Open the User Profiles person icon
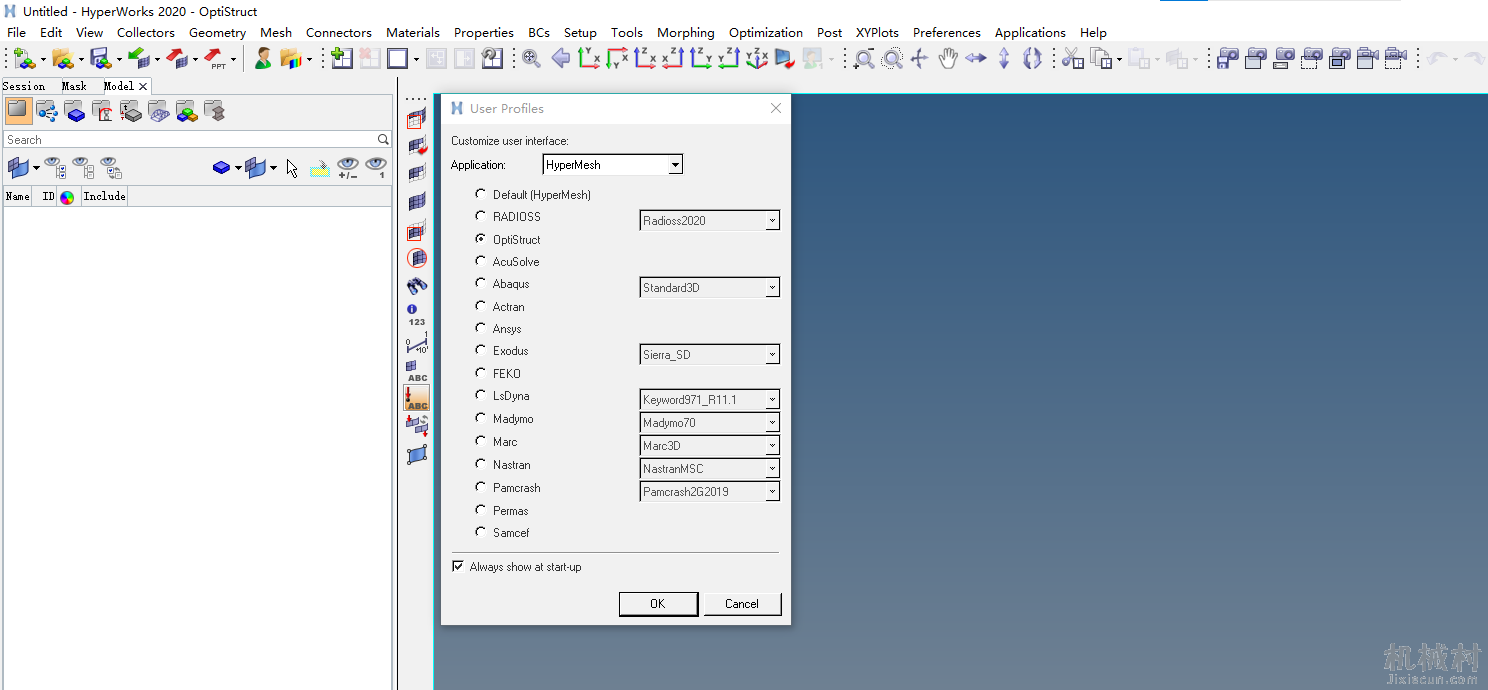Viewport: 1488px width, 690px height. coord(263,58)
